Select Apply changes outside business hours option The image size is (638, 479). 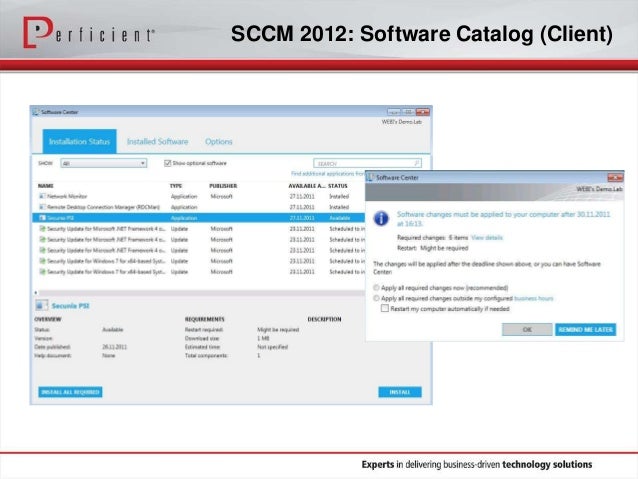(376, 298)
